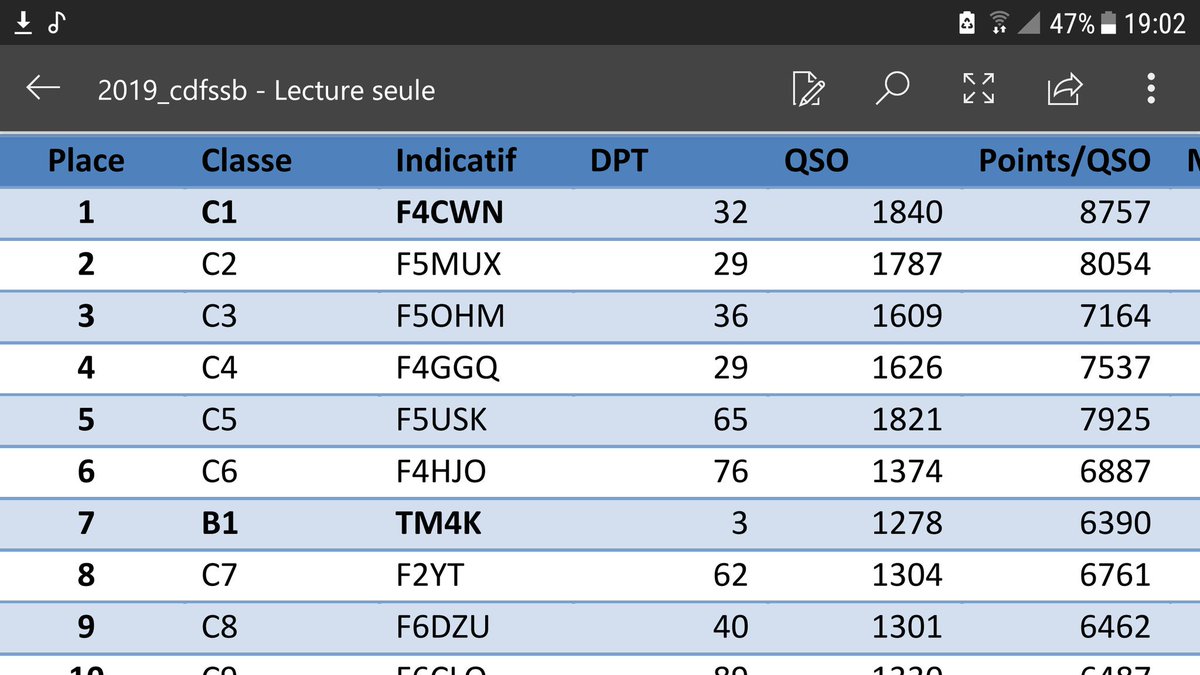The image size is (1200, 675).
Task: Tap the battery saver recycle icon
Action: (967, 23)
